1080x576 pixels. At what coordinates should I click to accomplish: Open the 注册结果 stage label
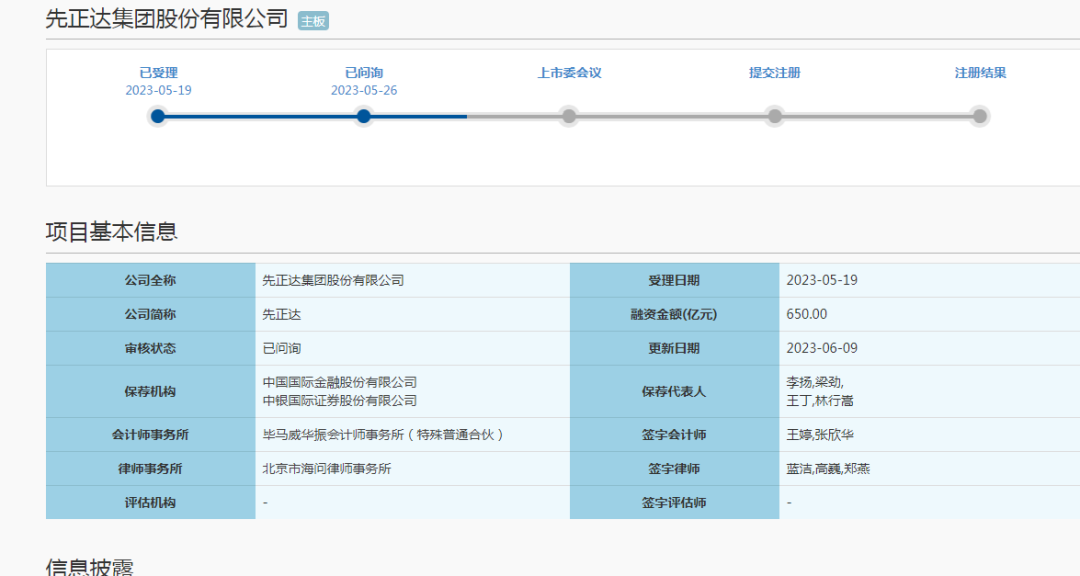pos(980,73)
